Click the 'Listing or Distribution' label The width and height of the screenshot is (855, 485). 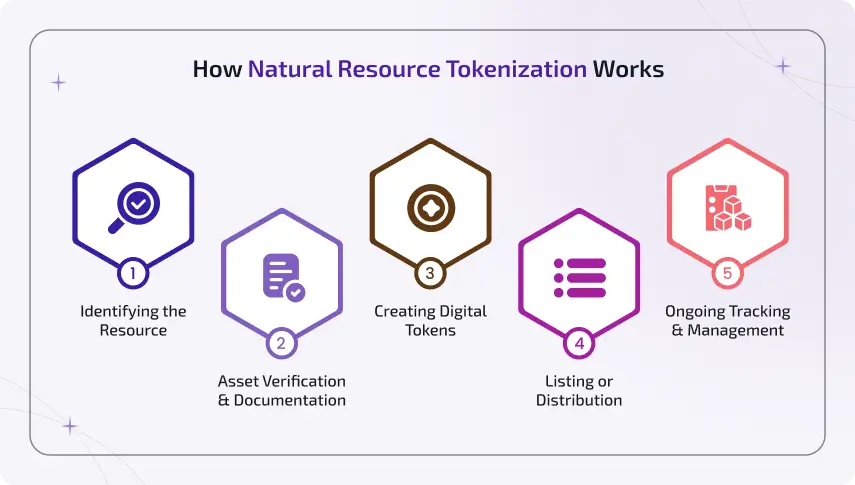[579, 390]
